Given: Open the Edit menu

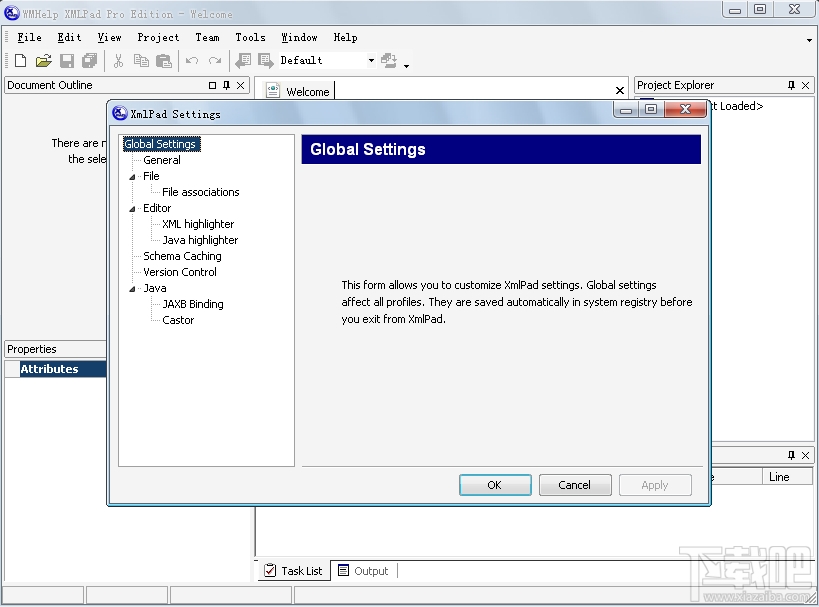Looking at the screenshot, I should [x=69, y=37].
